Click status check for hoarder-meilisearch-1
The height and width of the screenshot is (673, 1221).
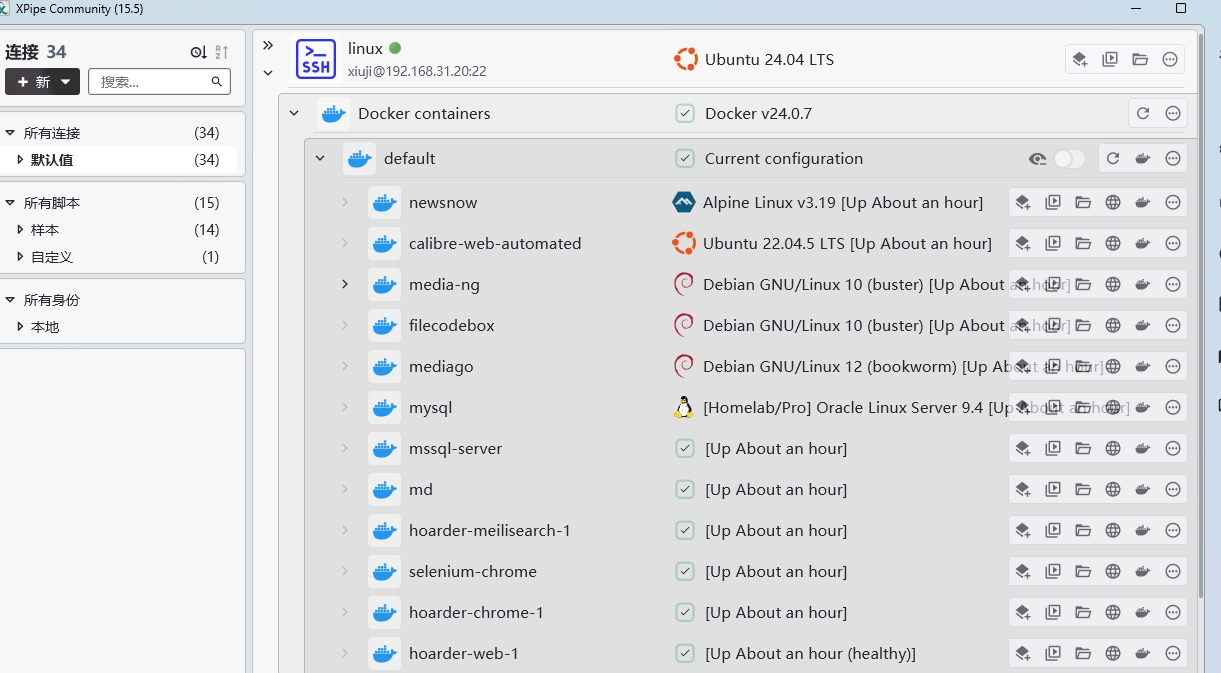[x=685, y=530]
